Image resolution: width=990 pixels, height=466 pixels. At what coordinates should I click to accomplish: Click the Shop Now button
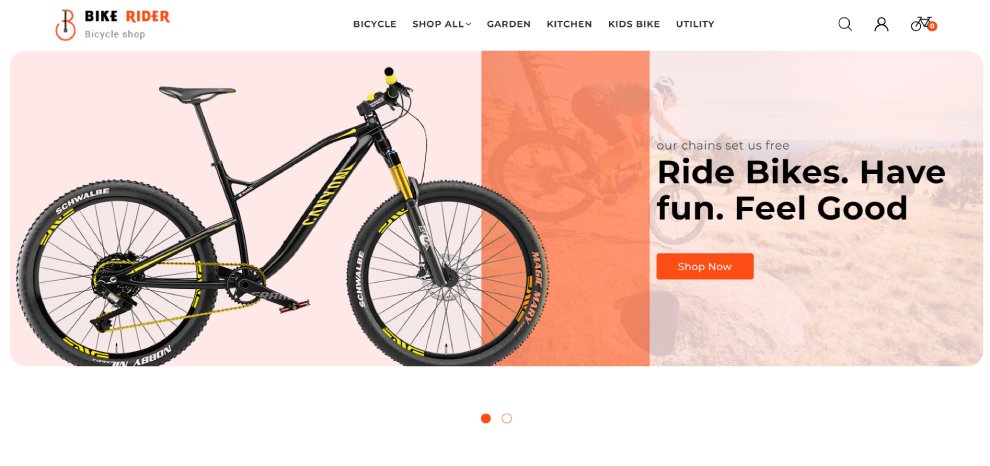pos(705,266)
